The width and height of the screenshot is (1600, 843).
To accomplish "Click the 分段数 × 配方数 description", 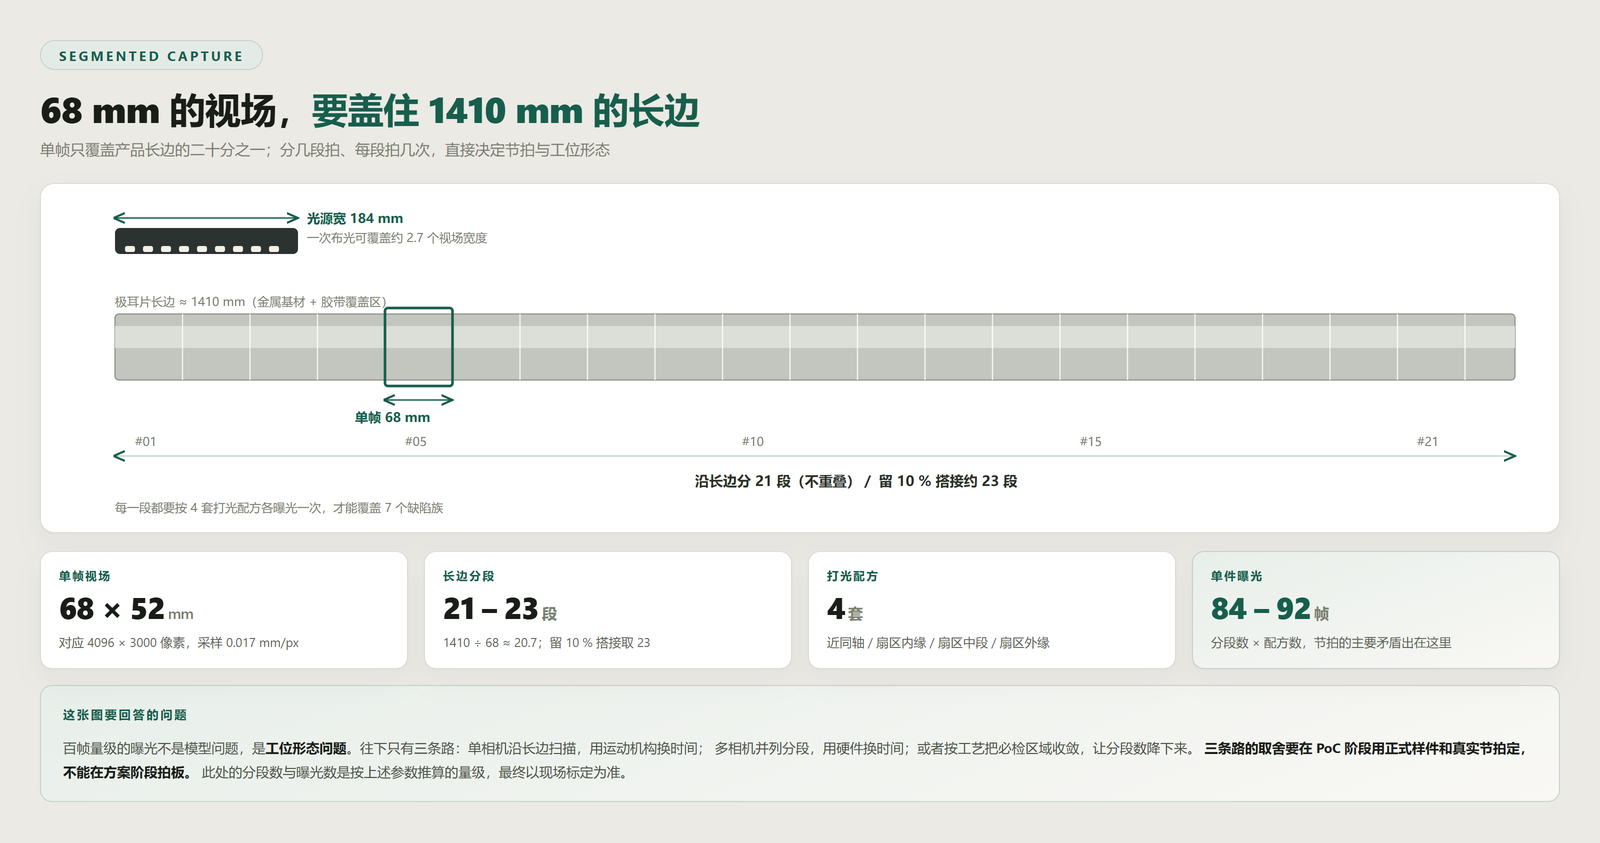I will 1331,643.
